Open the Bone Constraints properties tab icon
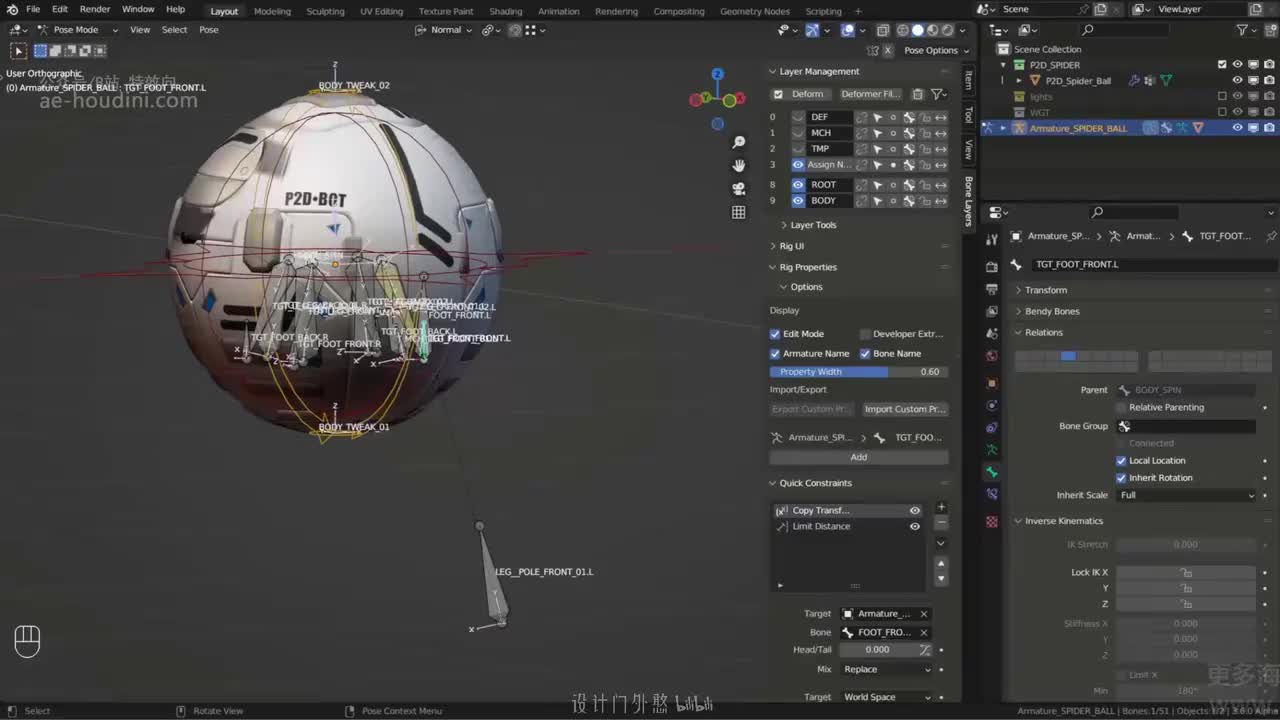 (992, 494)
